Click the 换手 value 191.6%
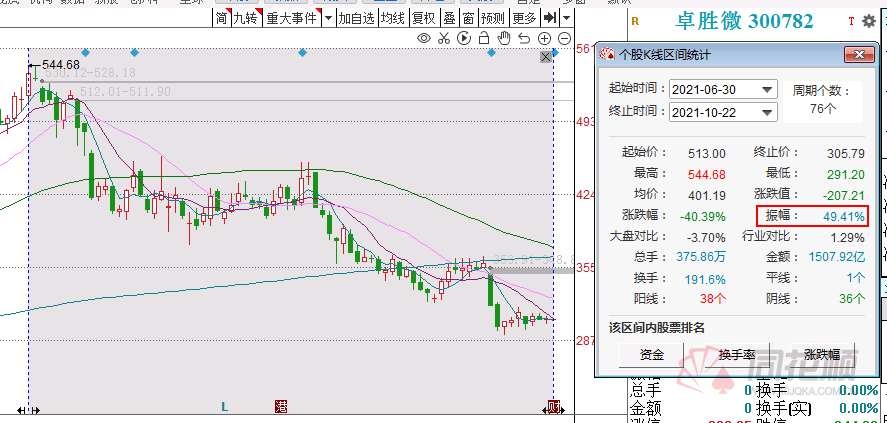887x423 pixels. pos(705,279)
